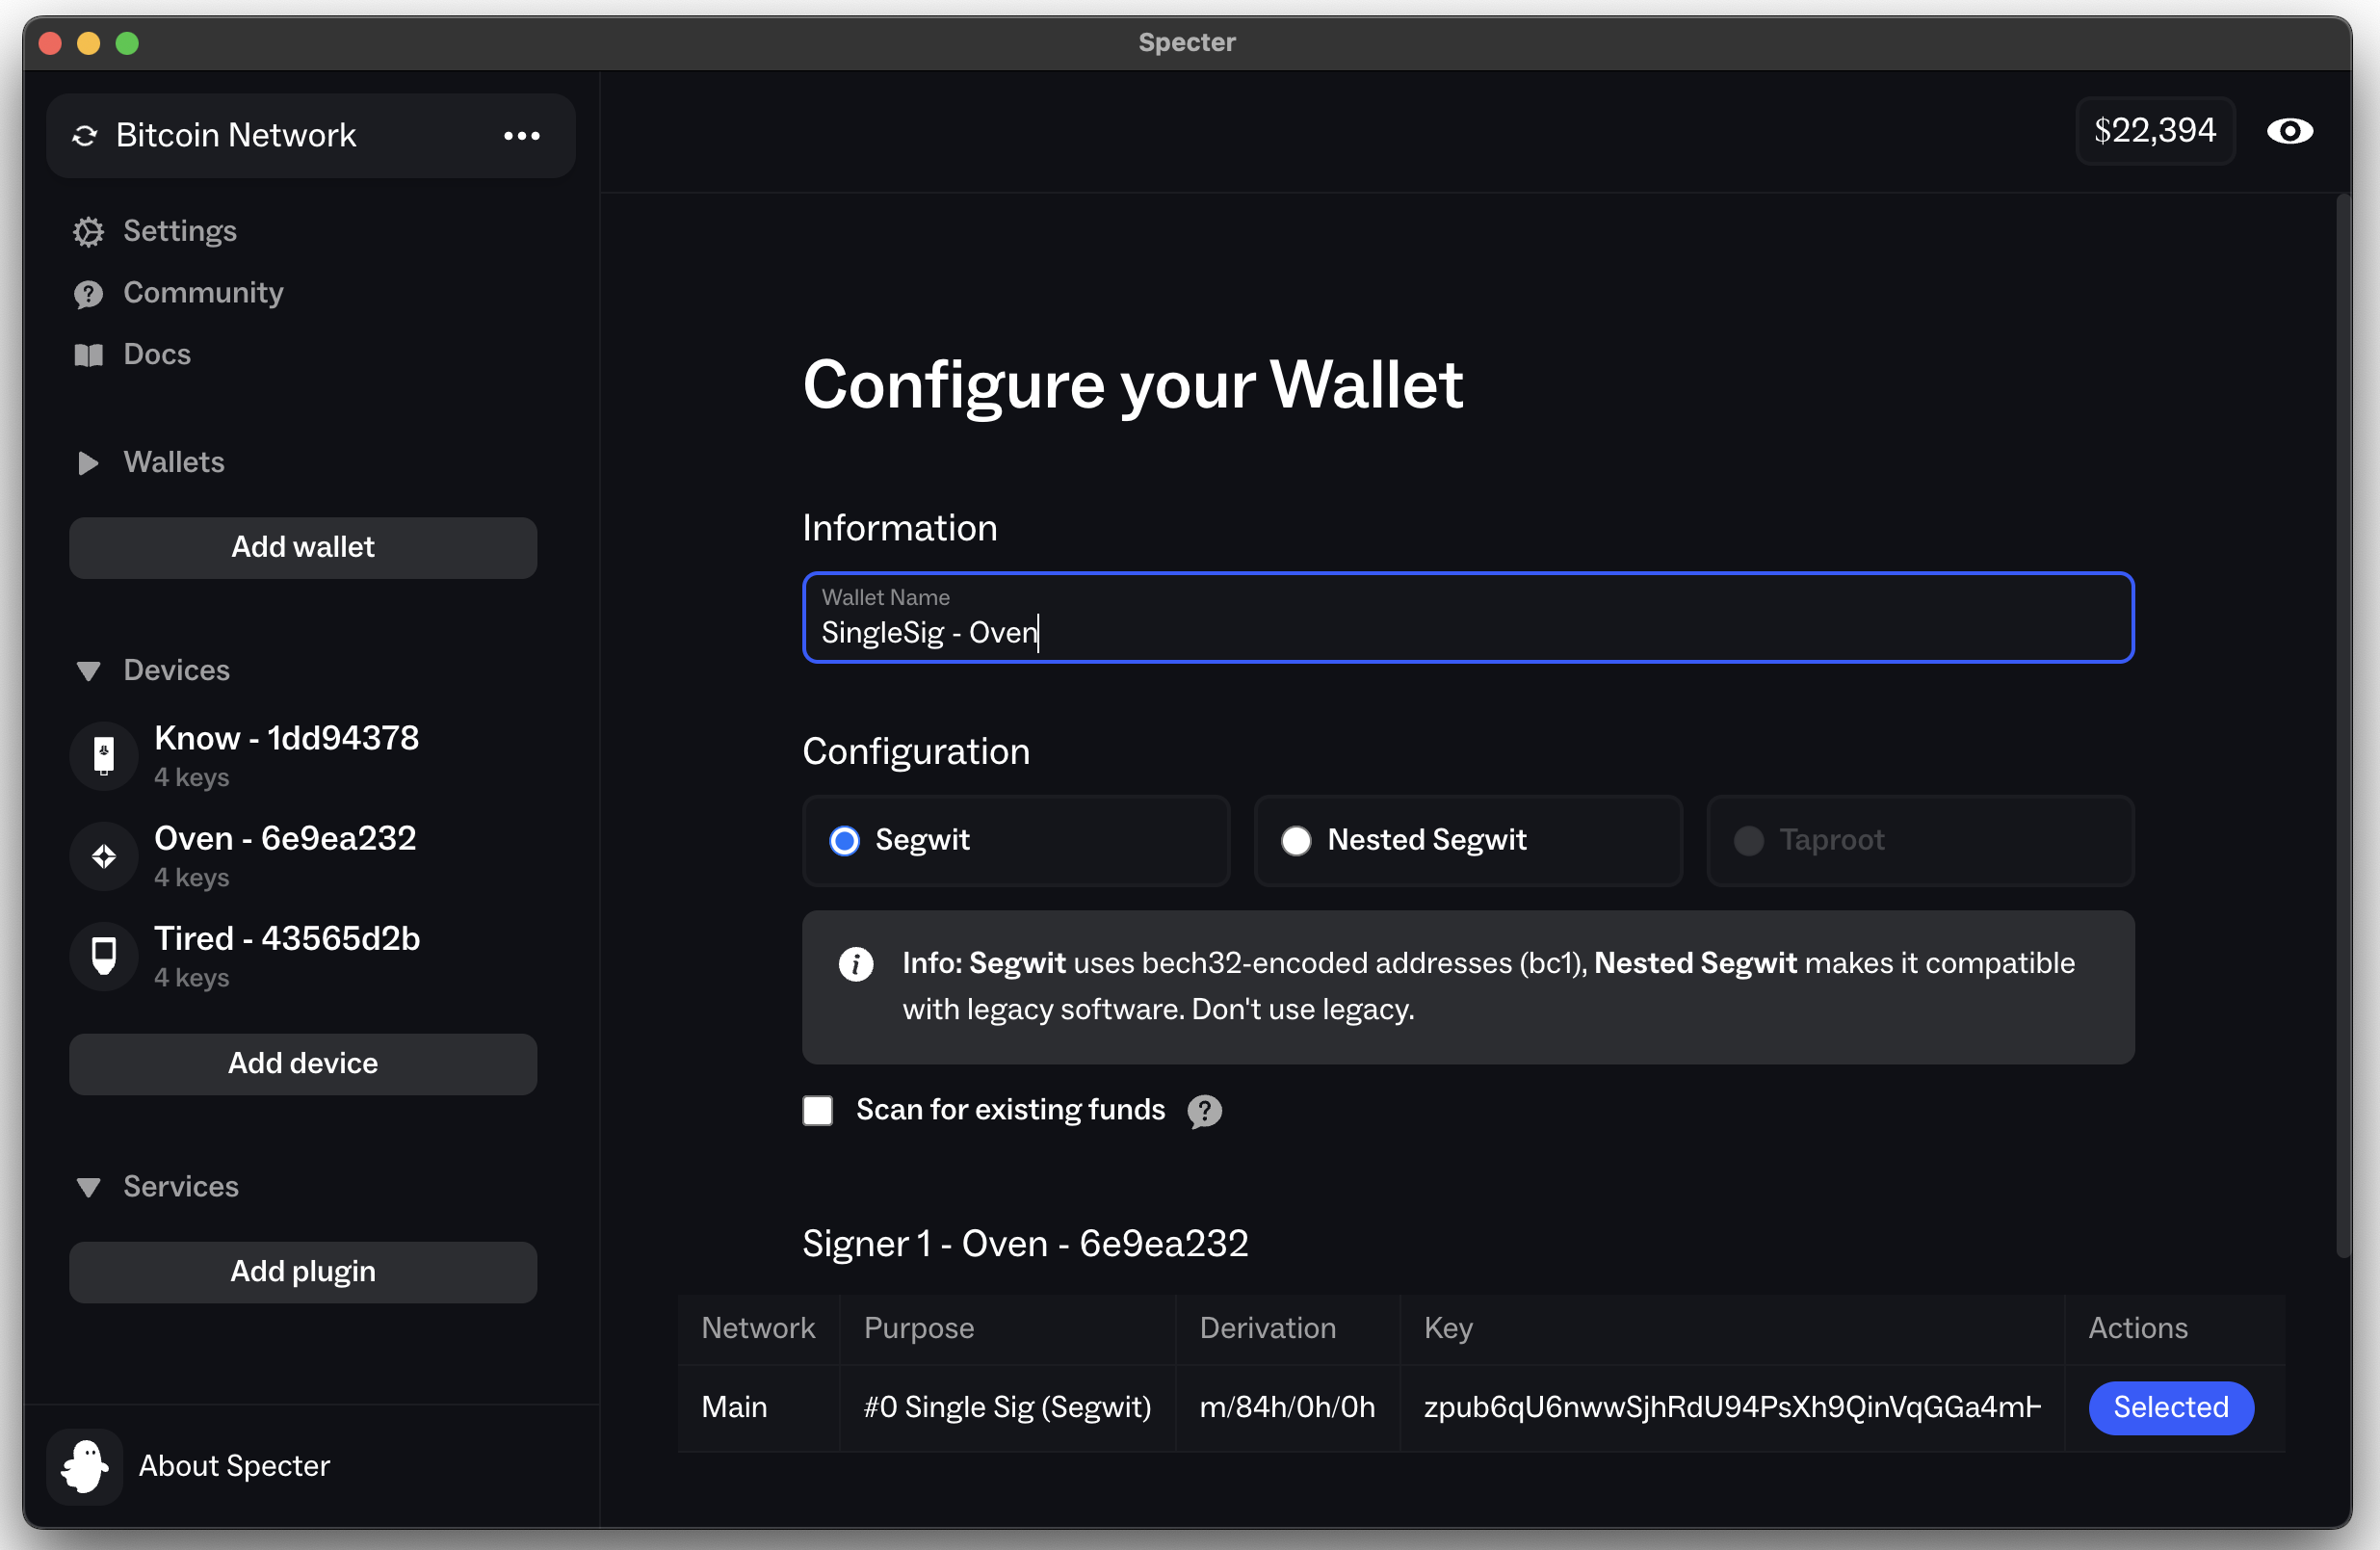2380x1550 pixels.
Task: Click the info icon in the Segwit notice
Action: tap(856, 964)
